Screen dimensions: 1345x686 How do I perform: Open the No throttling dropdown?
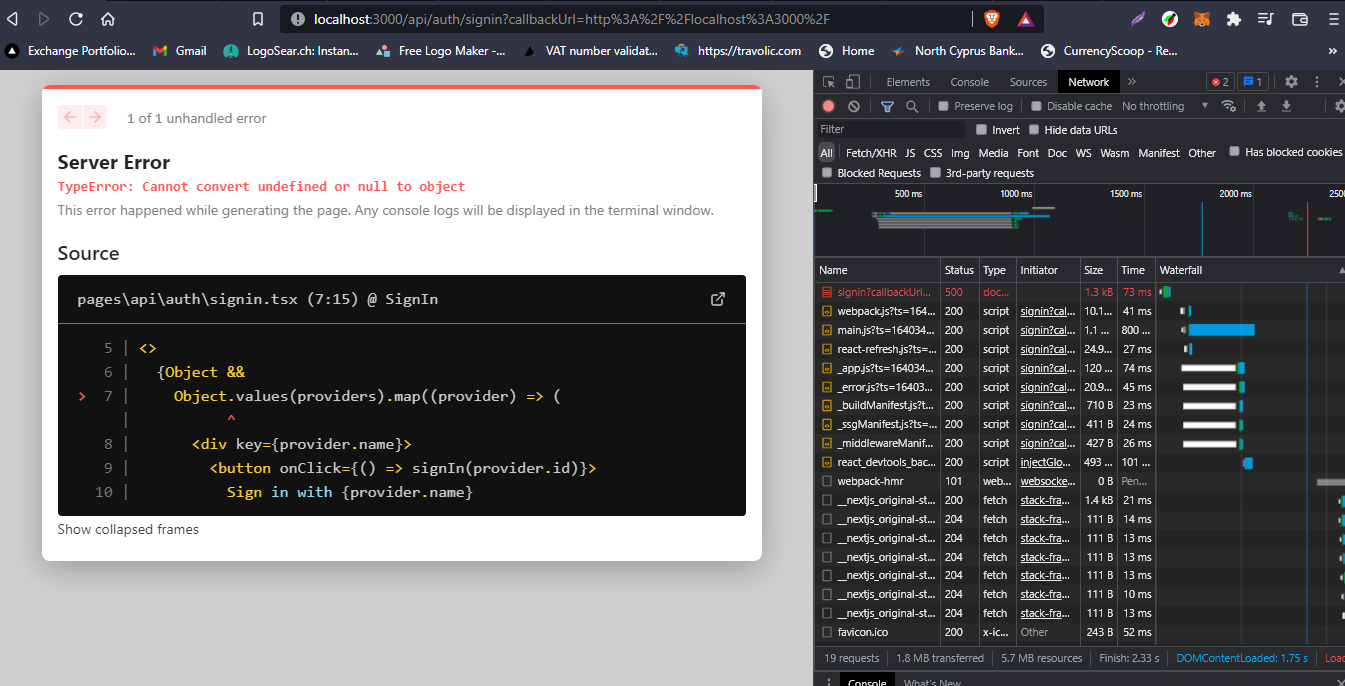pyautogui.click(x=1152, y=106)
